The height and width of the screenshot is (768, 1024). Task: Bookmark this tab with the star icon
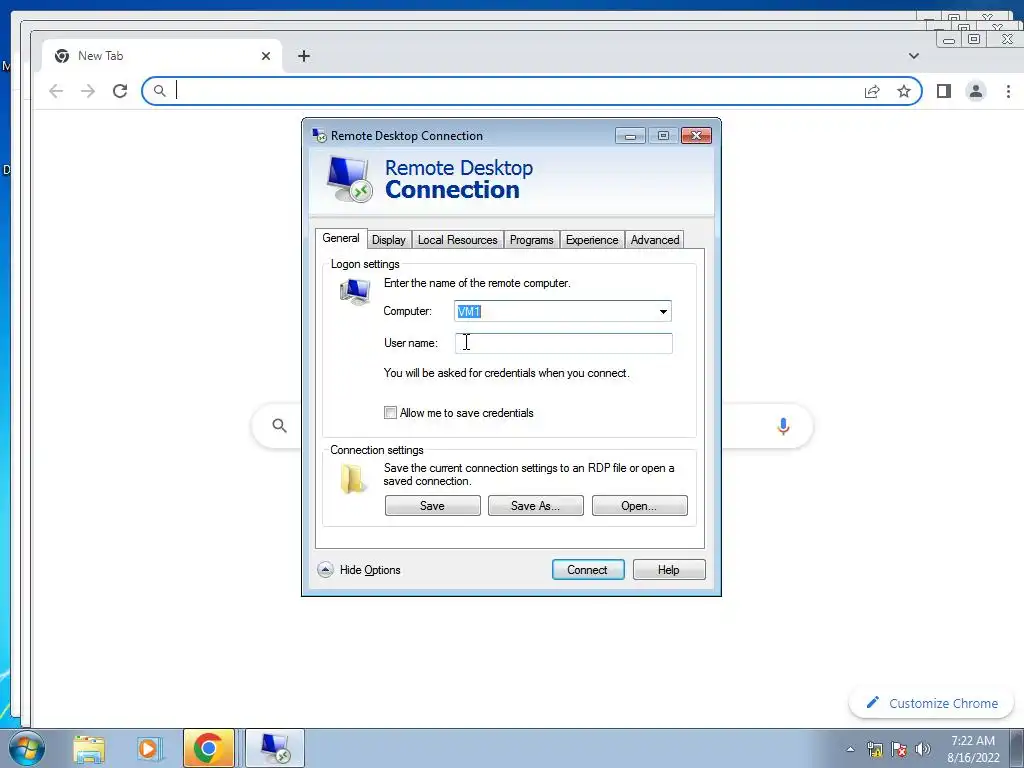[x=904, y=91]
